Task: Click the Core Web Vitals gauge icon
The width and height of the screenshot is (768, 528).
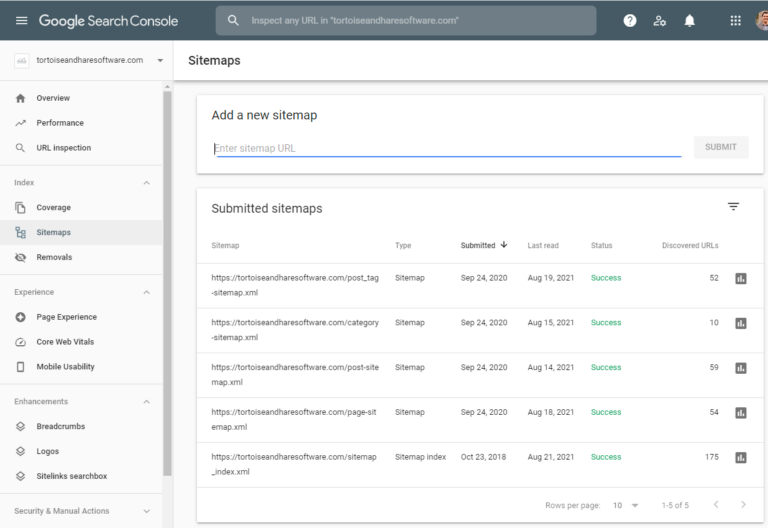Action: coord(20,342)
